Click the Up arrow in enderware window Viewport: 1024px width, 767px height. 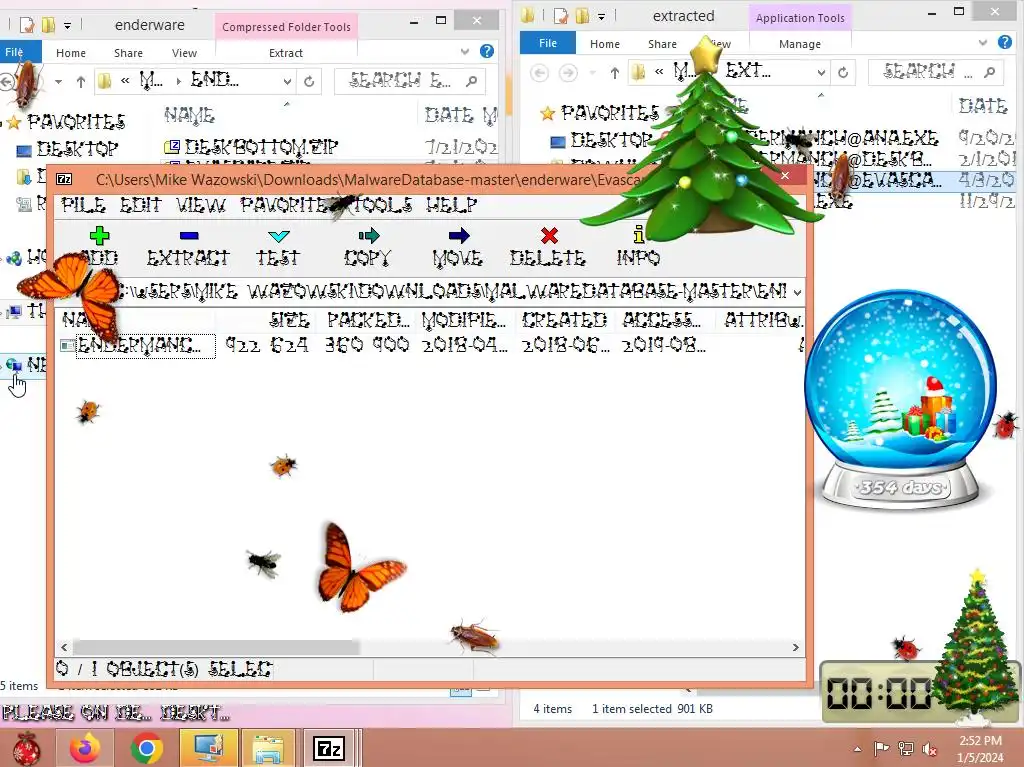(80, 82)
